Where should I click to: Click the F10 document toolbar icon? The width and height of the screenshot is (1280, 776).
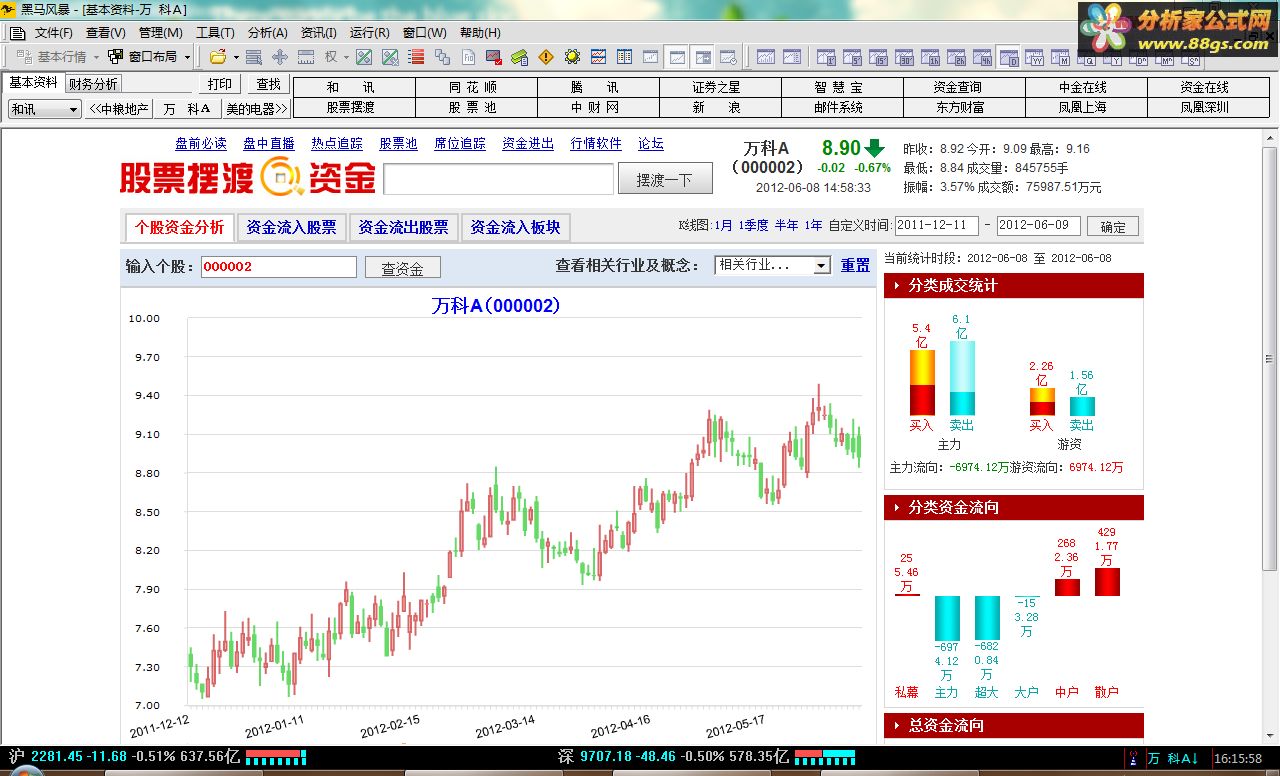(x=468, y=57)
